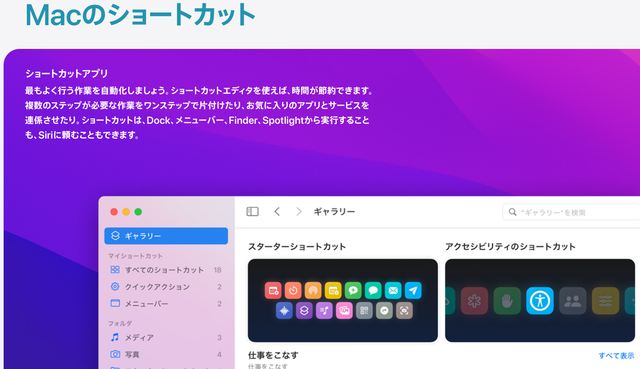The width and height of the screenshot is (640, 369).
Task: Click the red calendar-plus shortcut icon
Action: [x=273, y=291]
